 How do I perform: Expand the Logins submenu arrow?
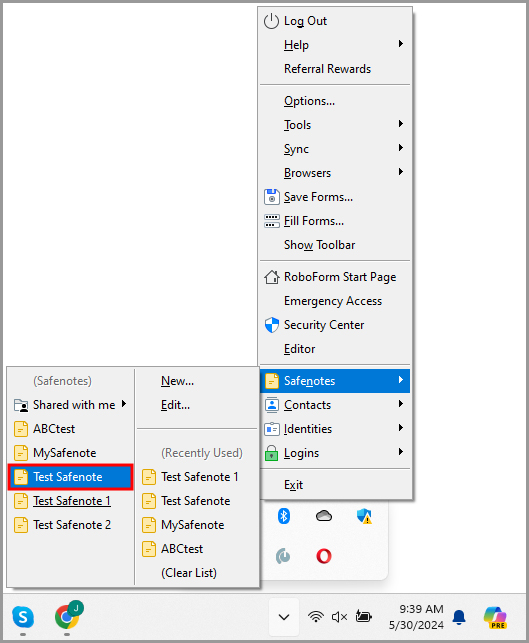point(401,452)
